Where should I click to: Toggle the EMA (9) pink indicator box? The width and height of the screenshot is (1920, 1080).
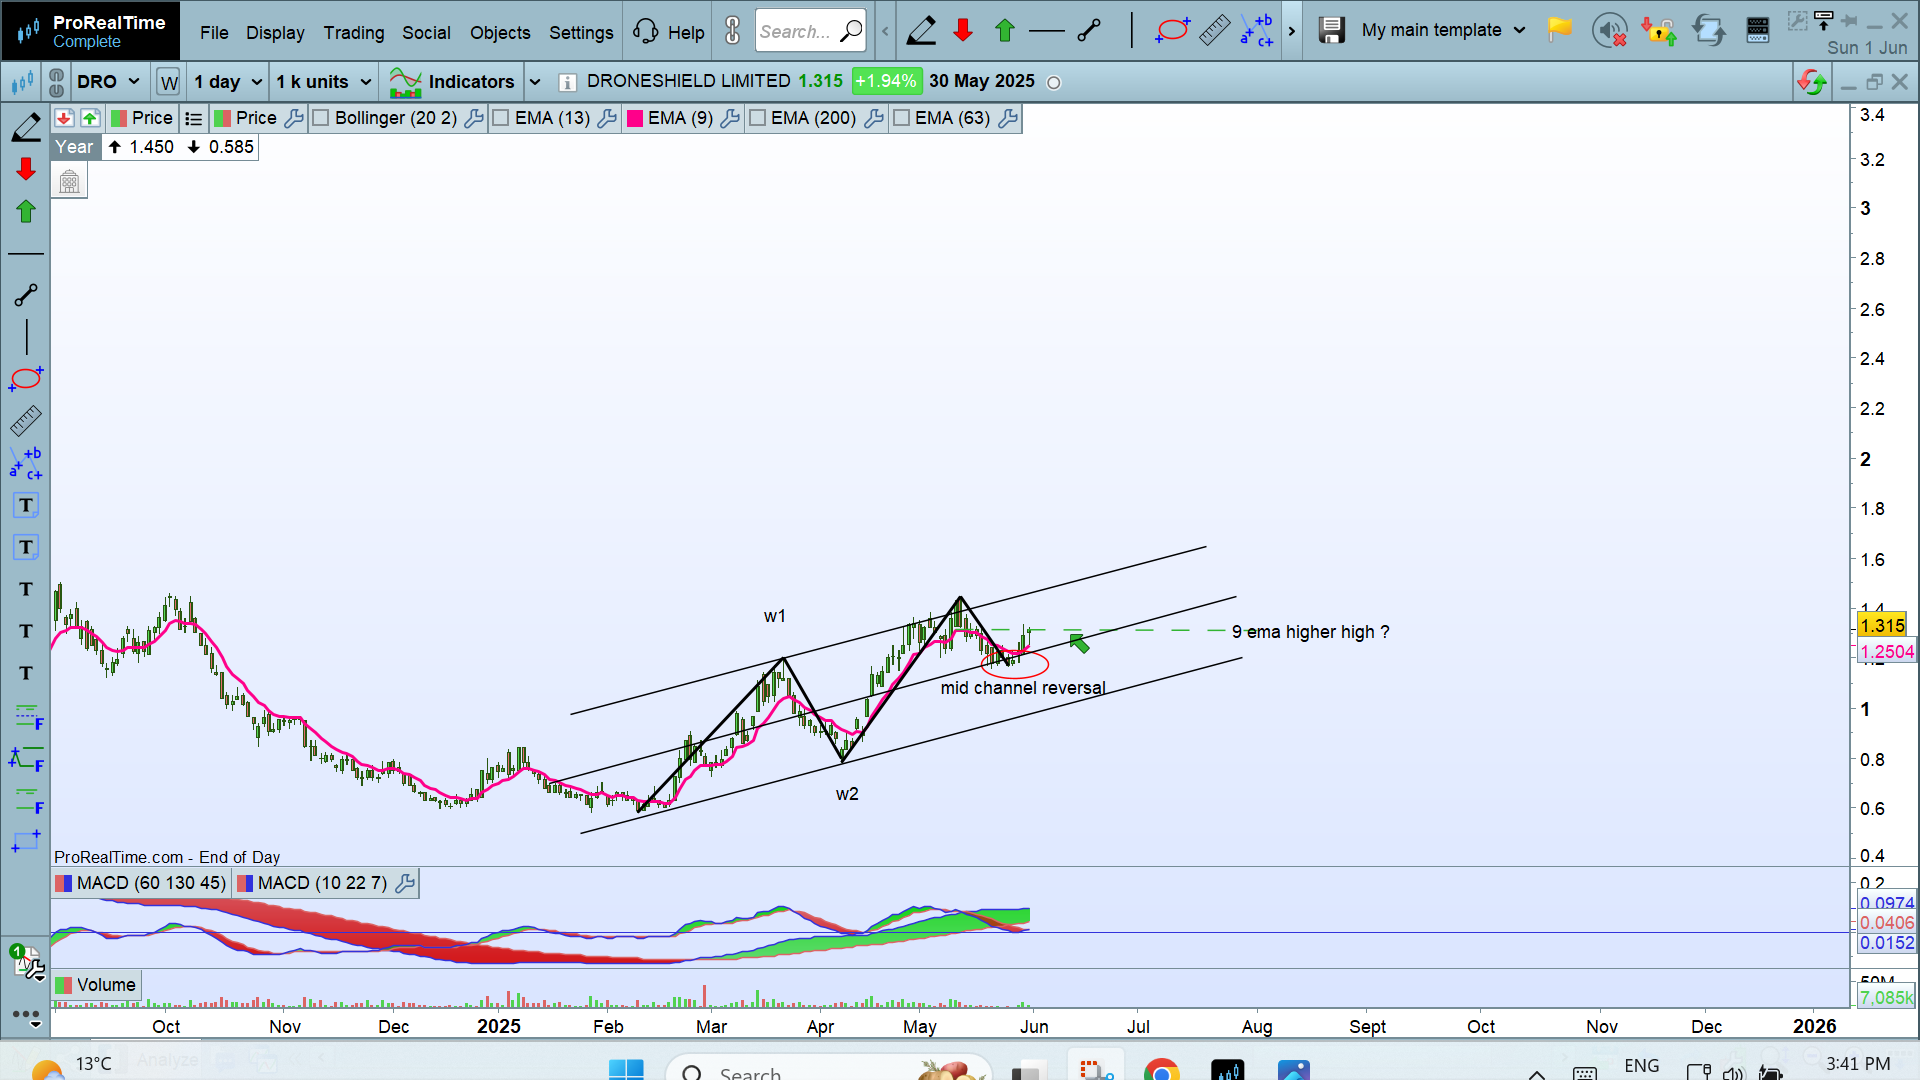click(x=634, y=118)
